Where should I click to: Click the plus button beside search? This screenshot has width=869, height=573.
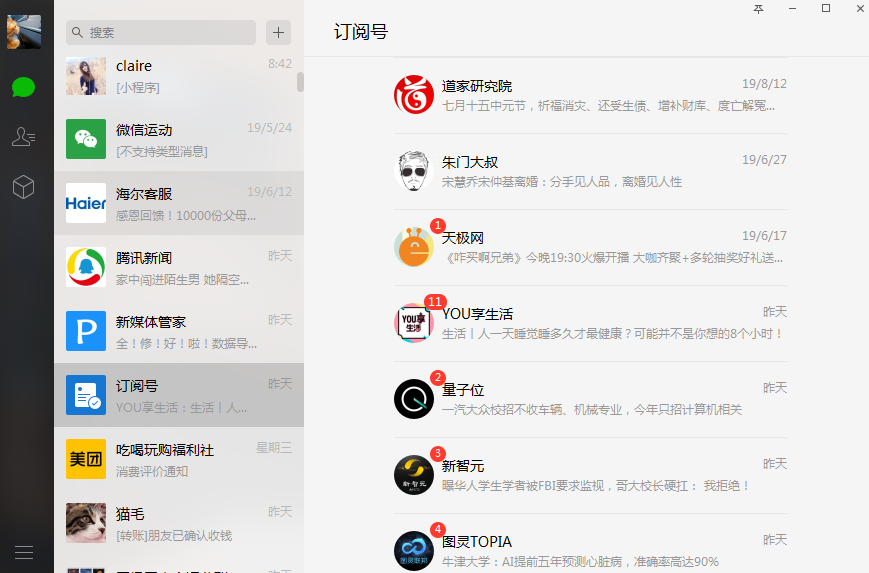pos(278,32)
